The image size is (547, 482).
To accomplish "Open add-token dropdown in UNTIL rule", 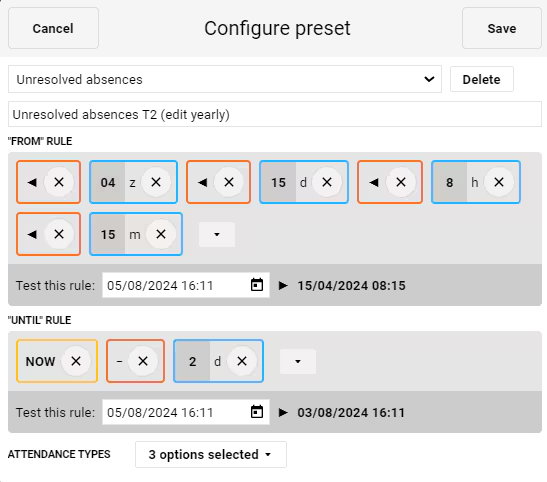I will pos(298,361).
